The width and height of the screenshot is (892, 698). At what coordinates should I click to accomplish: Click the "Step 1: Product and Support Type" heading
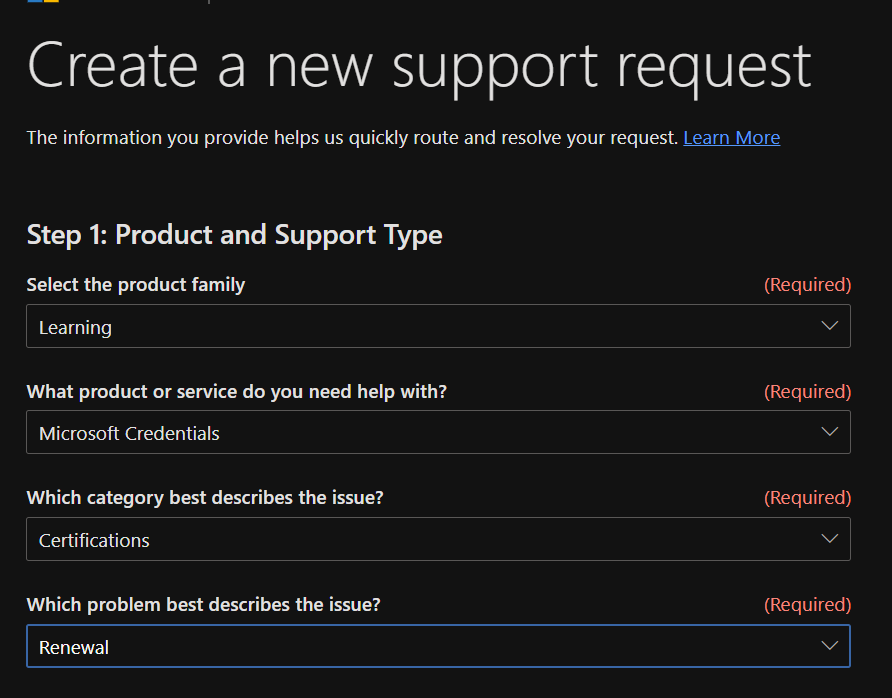click(234, 235)
